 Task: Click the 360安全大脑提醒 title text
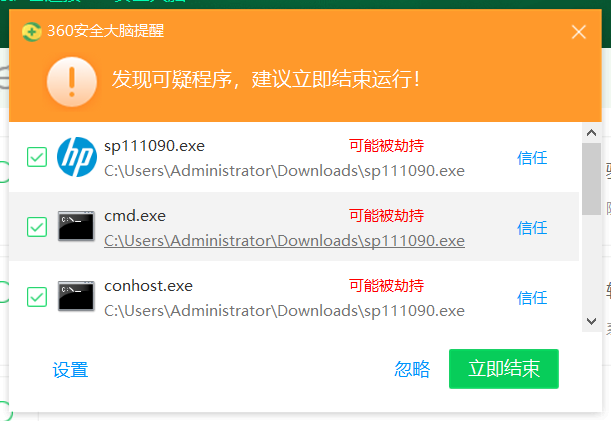tap(106, 31)
